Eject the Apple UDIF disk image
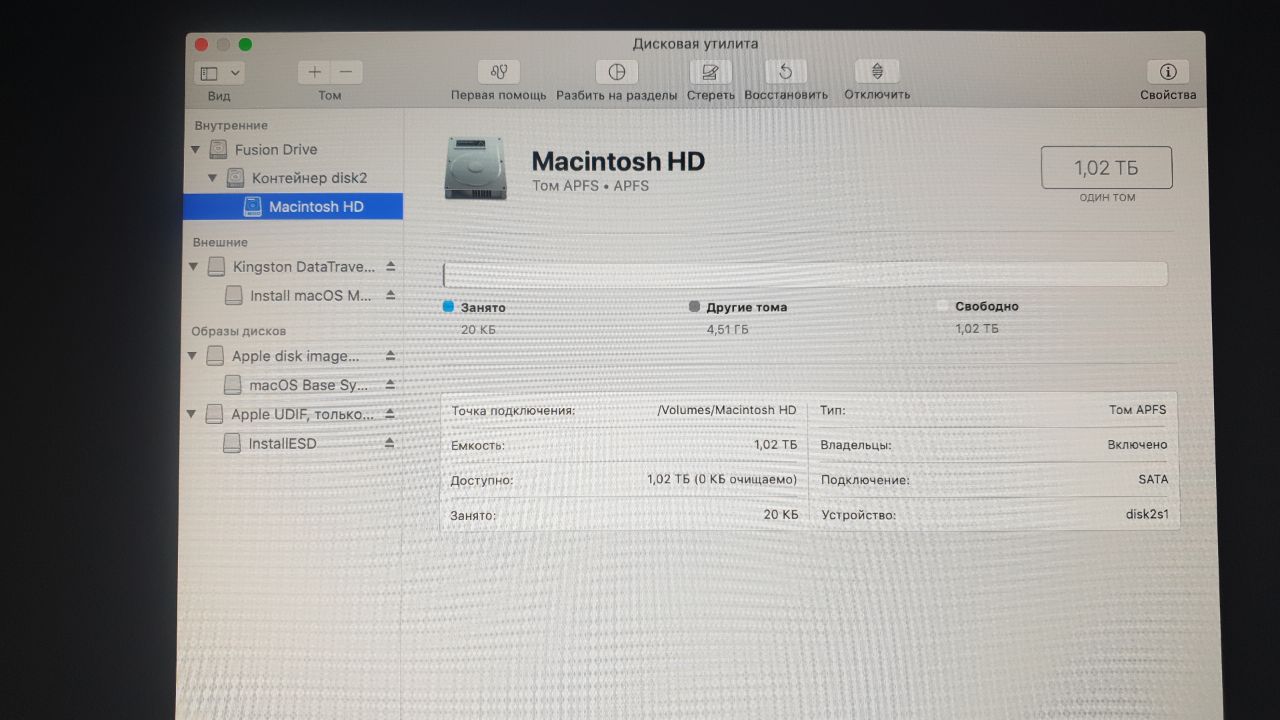The height and width of the screenshot is (720, 1280). 390,414
